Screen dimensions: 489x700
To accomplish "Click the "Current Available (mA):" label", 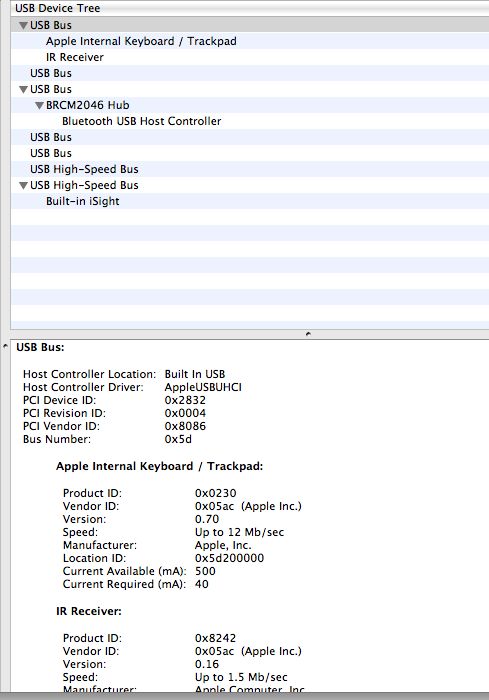I will click(x=125, y=571).
